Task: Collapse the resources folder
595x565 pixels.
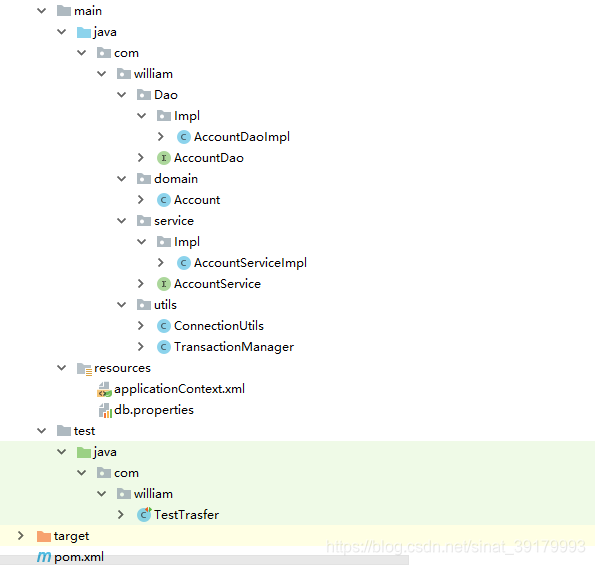Action: tap(61, 368)
